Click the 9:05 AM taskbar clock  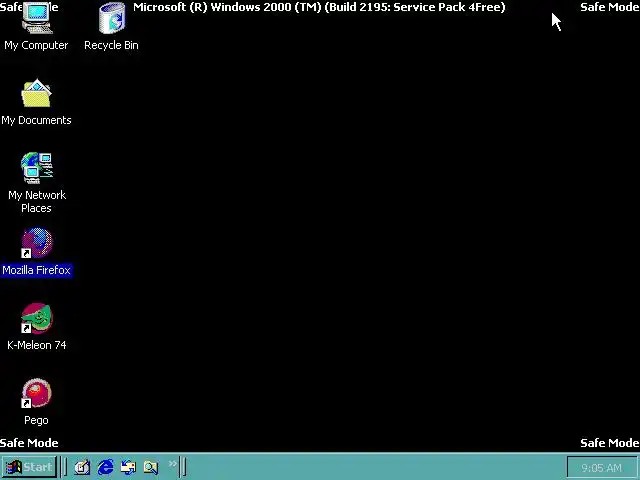click(602, 467)
